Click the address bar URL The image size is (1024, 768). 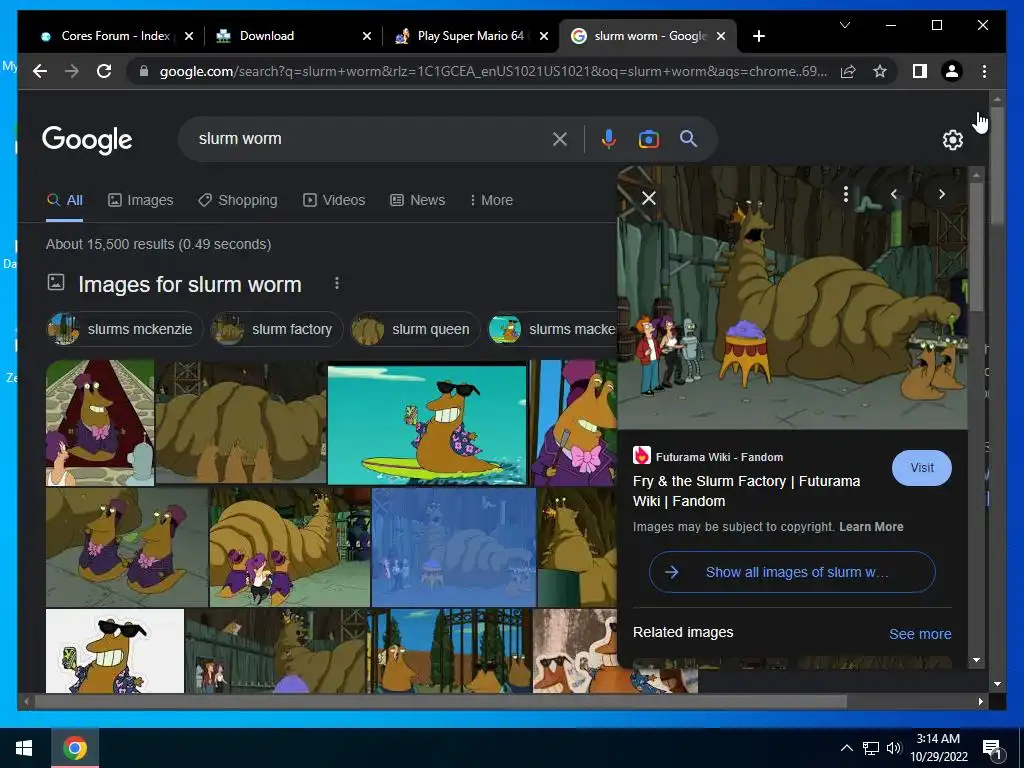point(493,71)
